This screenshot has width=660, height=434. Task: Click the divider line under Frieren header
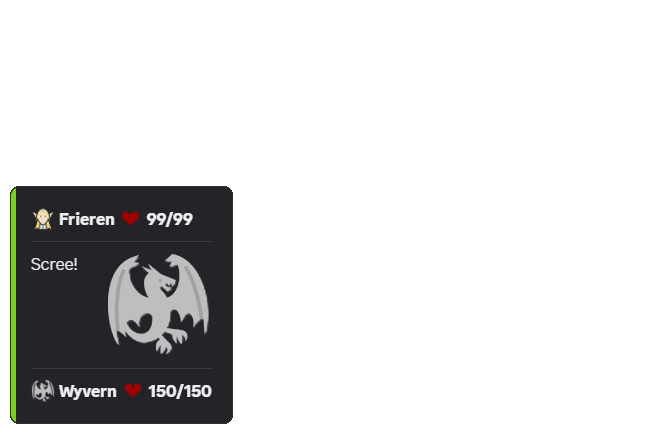[x=121, y=242]
